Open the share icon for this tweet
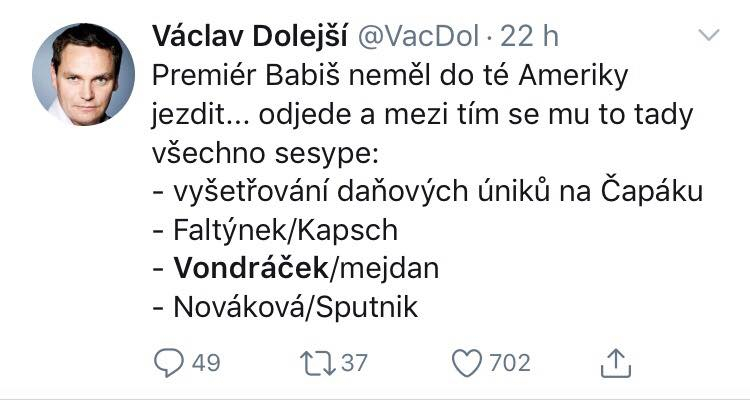 (616, 363)
